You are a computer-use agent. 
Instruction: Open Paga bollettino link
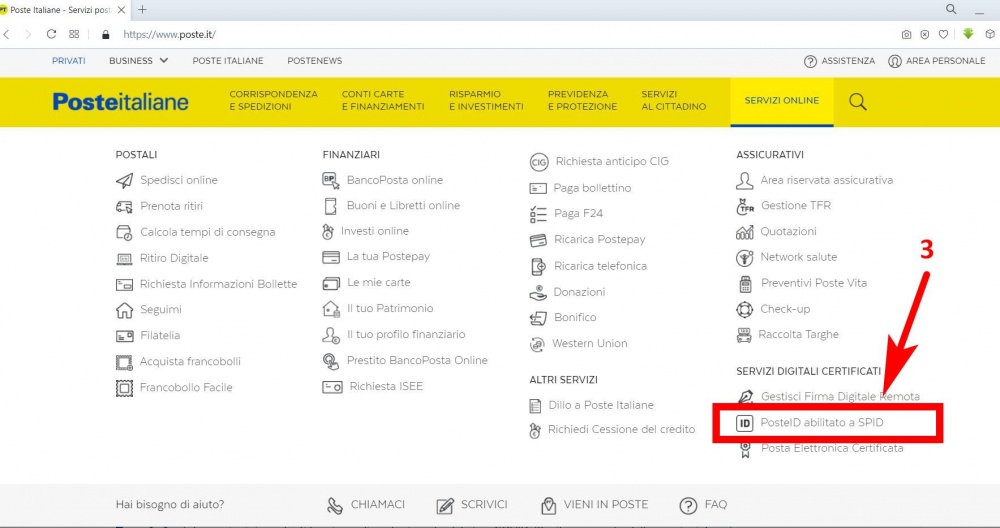pos(592,188)
